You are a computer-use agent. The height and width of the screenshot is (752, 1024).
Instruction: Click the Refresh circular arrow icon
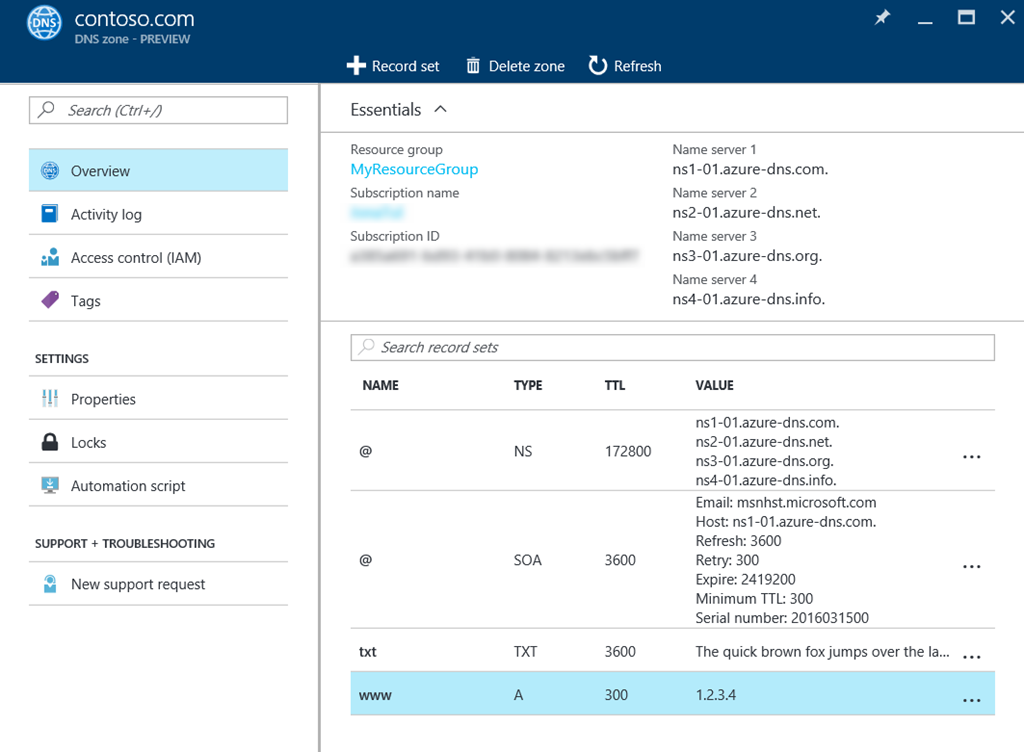(597, 65)
